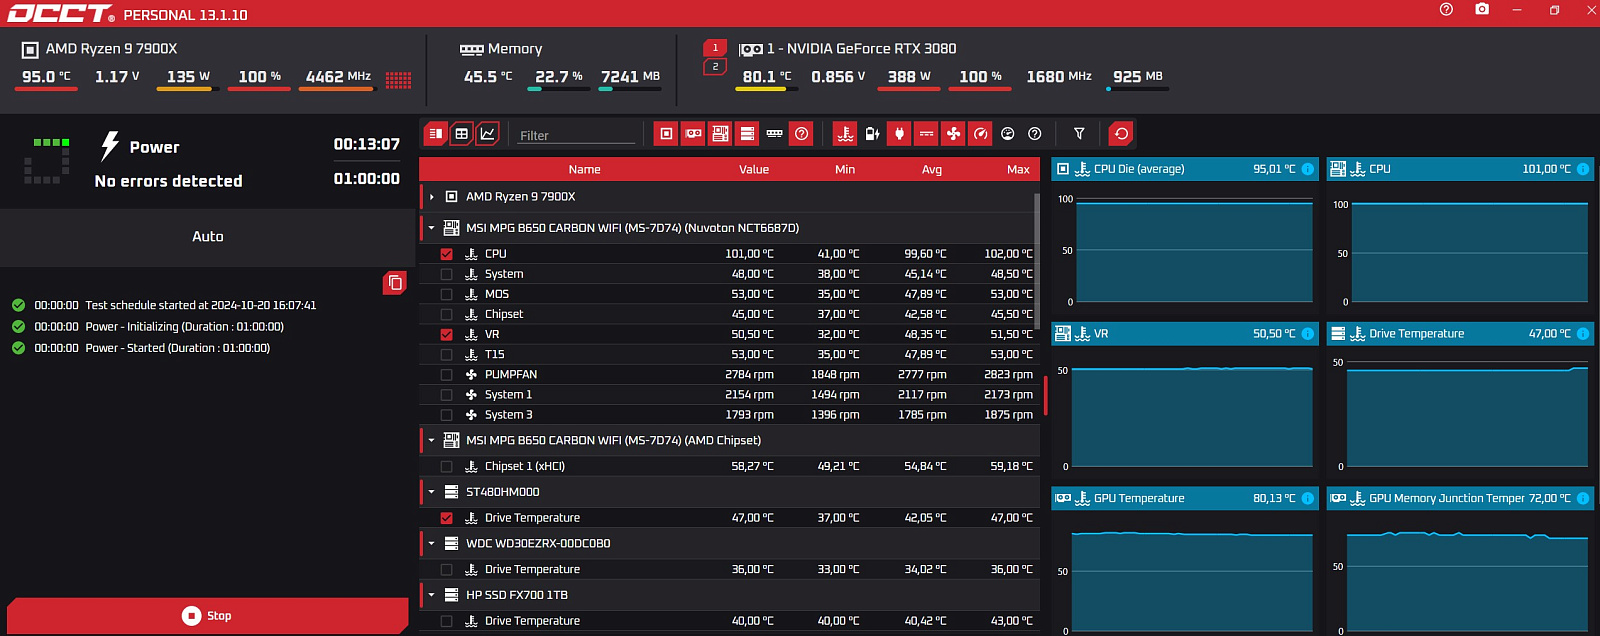Copy the test log with copy icon
The height and width of the screenshot is (636, 1600).
[x=395, y=283]
